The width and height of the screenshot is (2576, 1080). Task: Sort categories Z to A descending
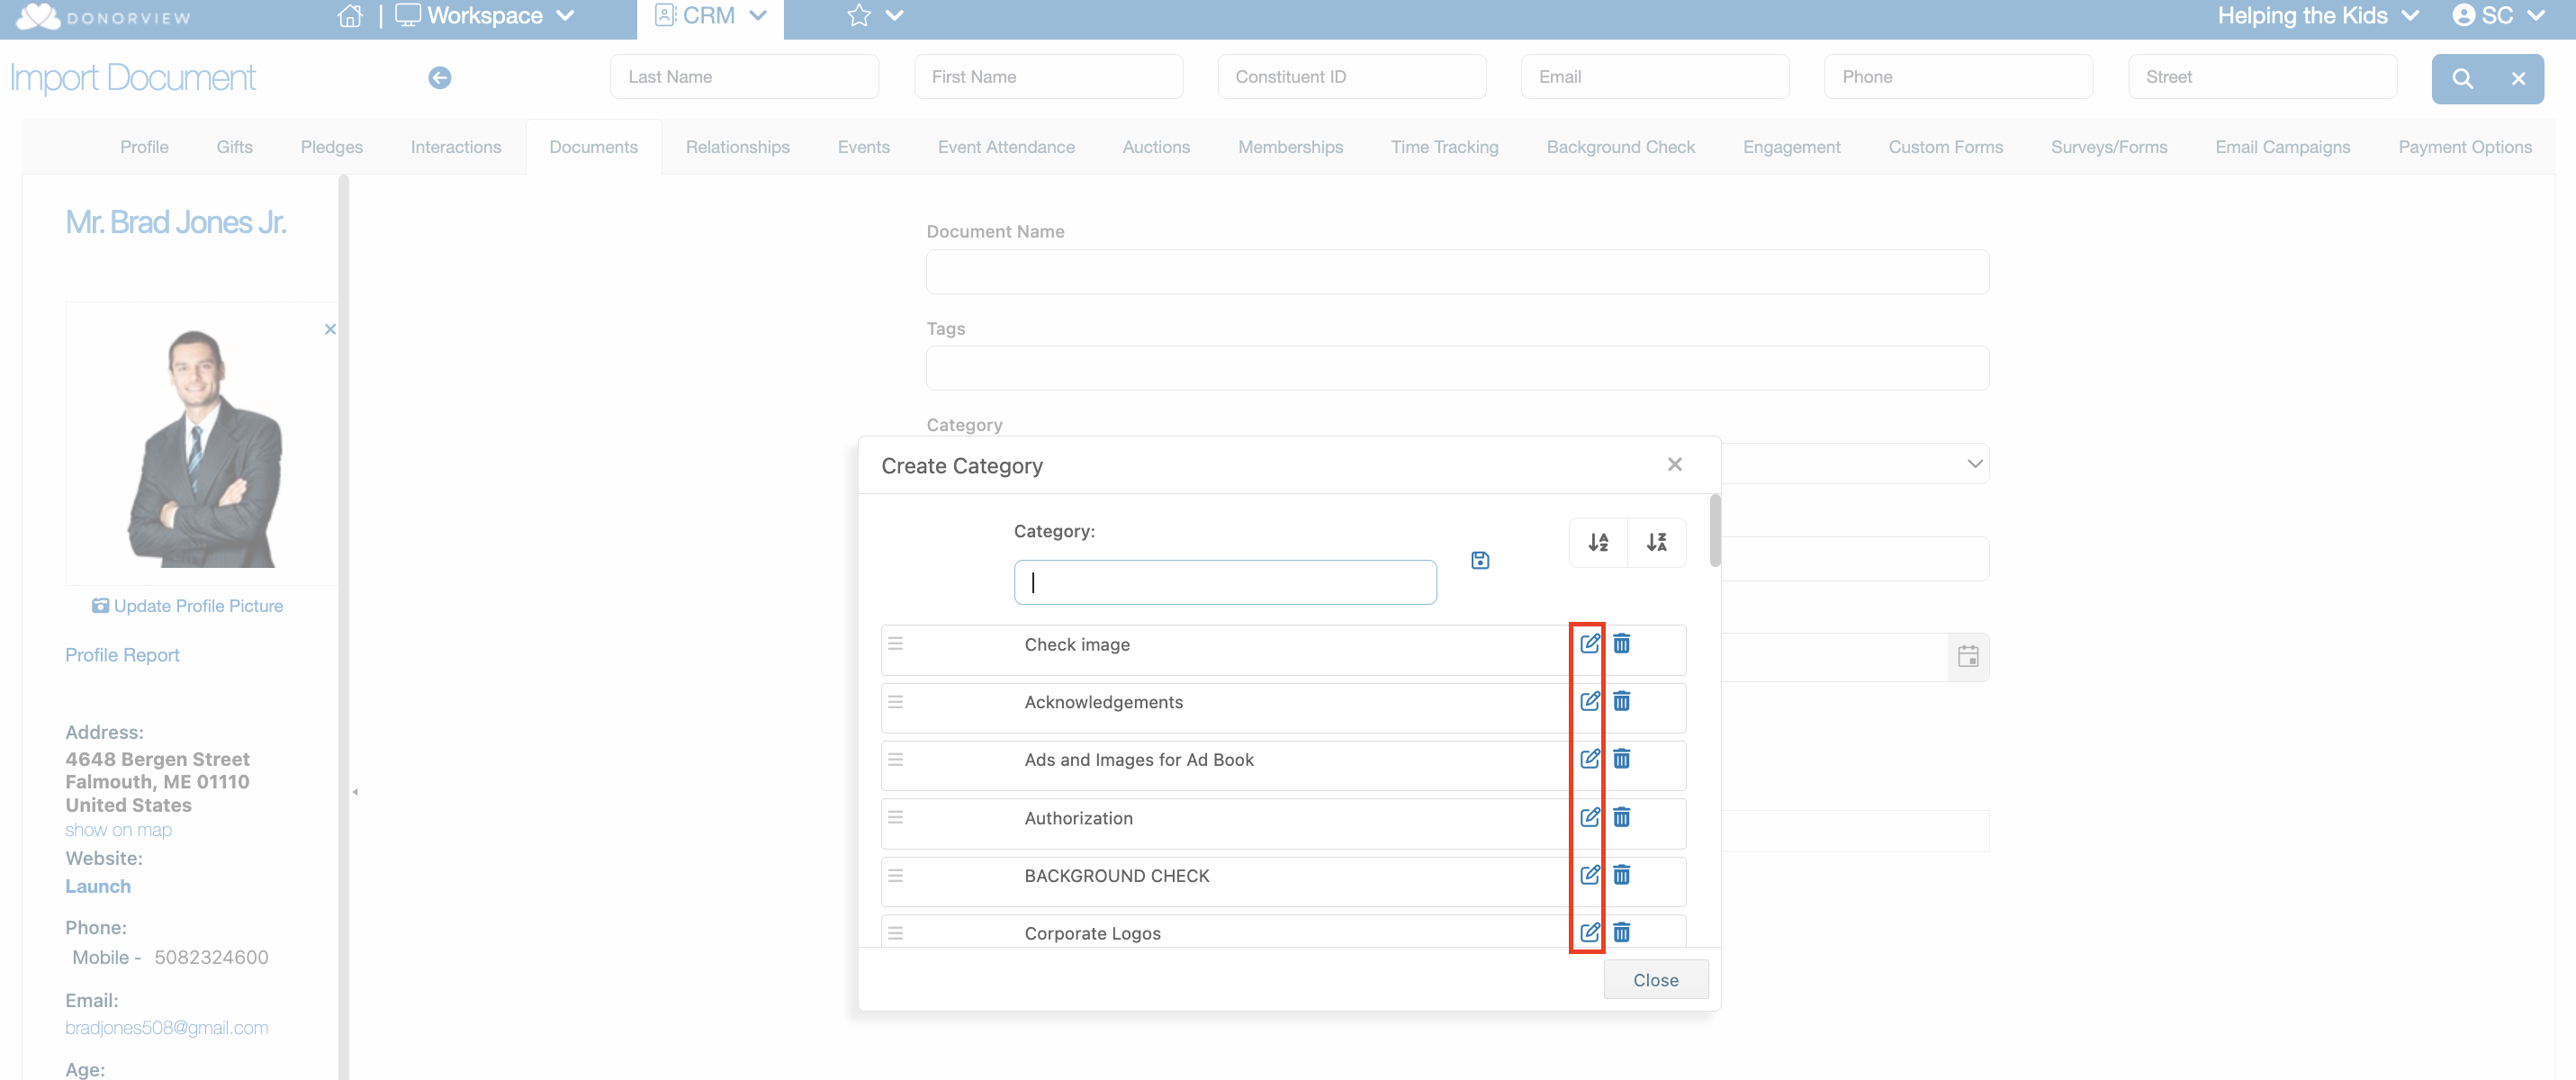point(1656,542)
